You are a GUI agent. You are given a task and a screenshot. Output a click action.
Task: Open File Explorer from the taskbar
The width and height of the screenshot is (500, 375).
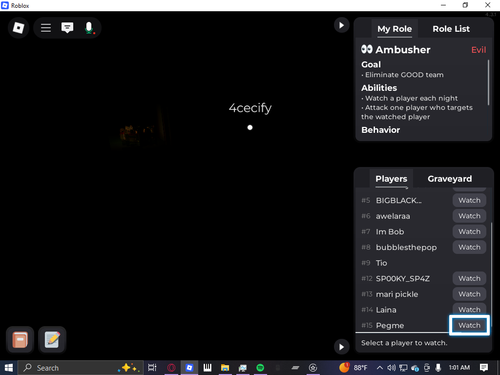pyautogui.click(x=225, y=368)
